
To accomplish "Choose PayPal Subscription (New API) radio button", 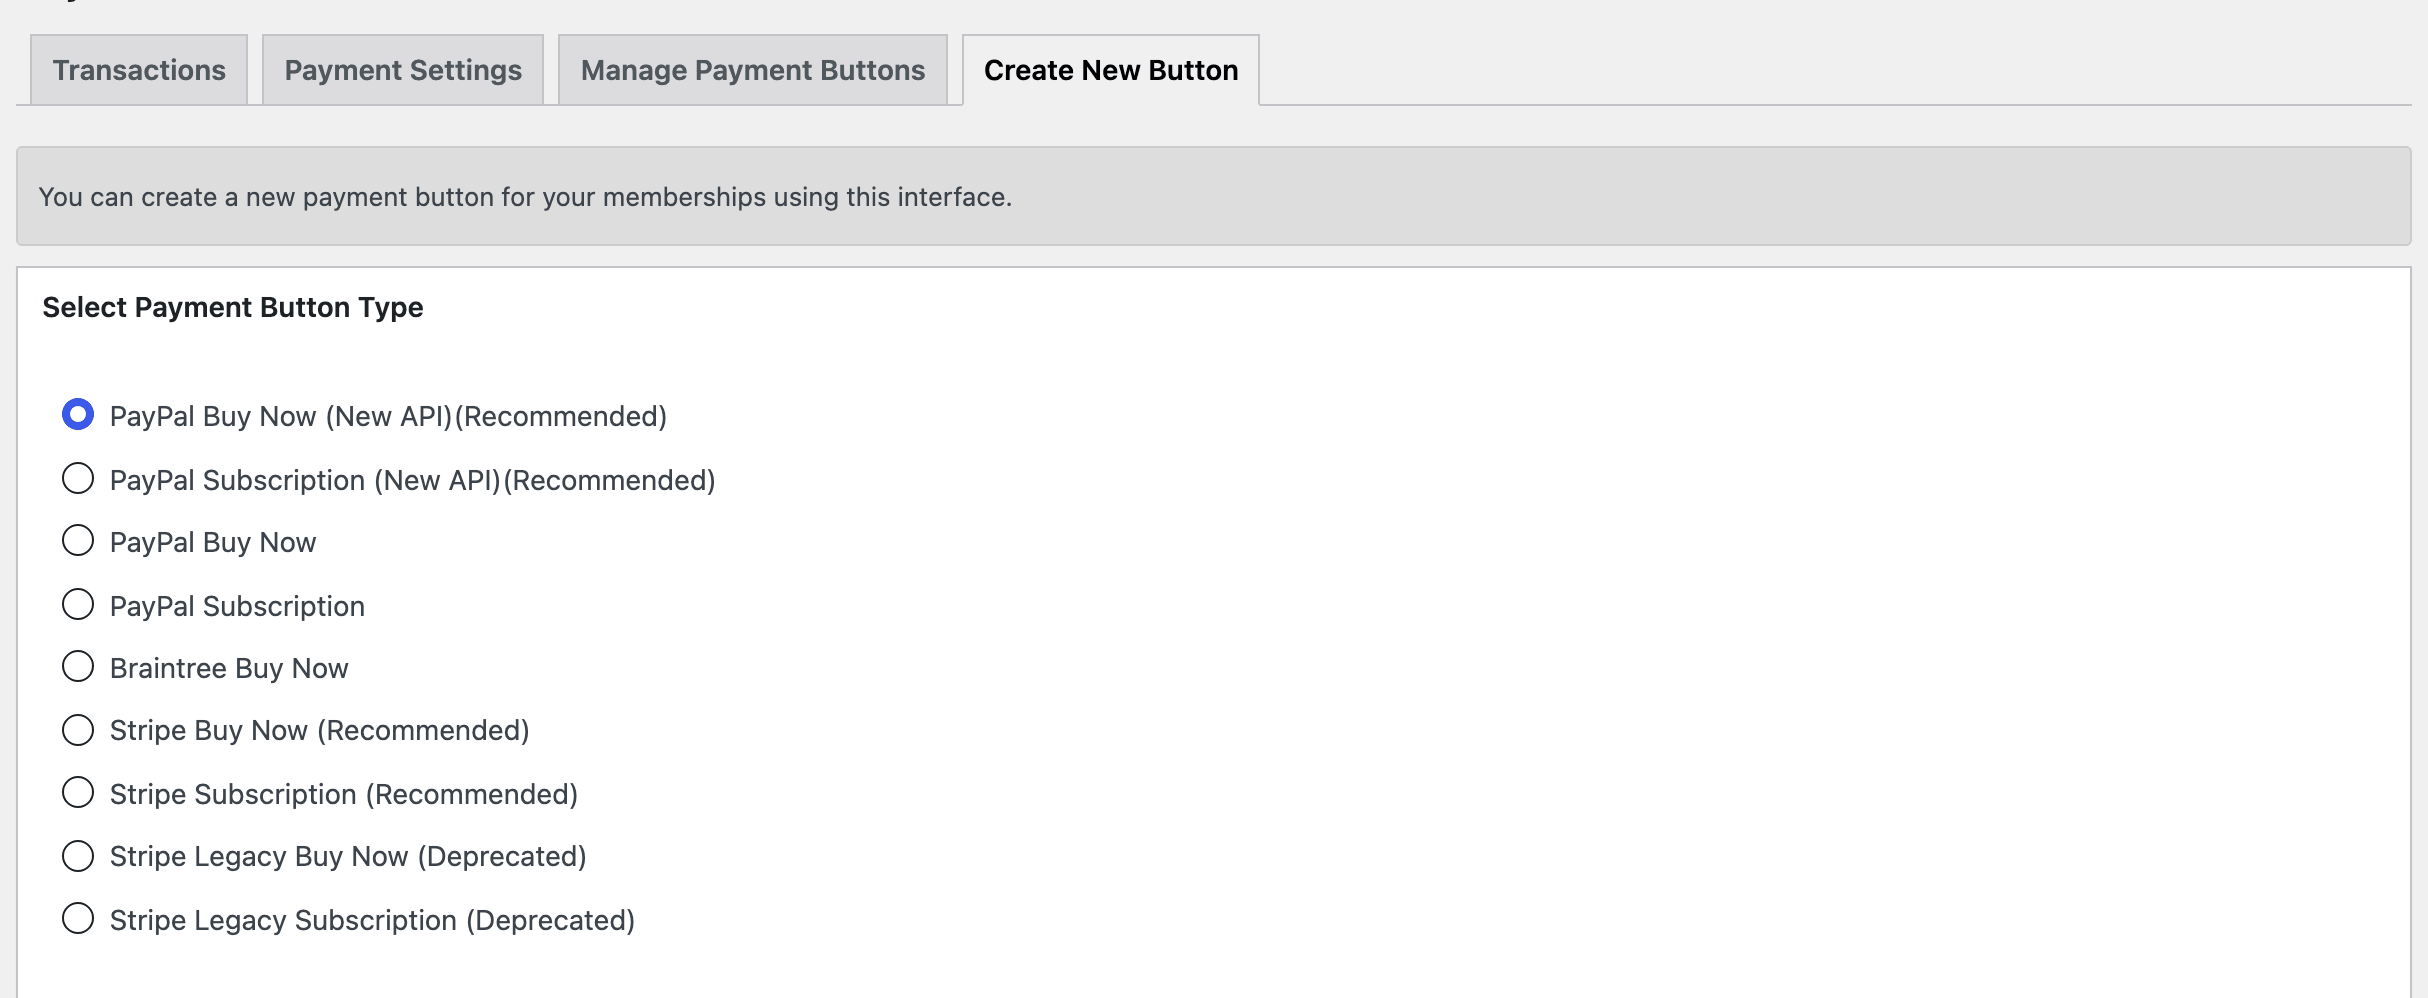I will (x=78, y=479).
